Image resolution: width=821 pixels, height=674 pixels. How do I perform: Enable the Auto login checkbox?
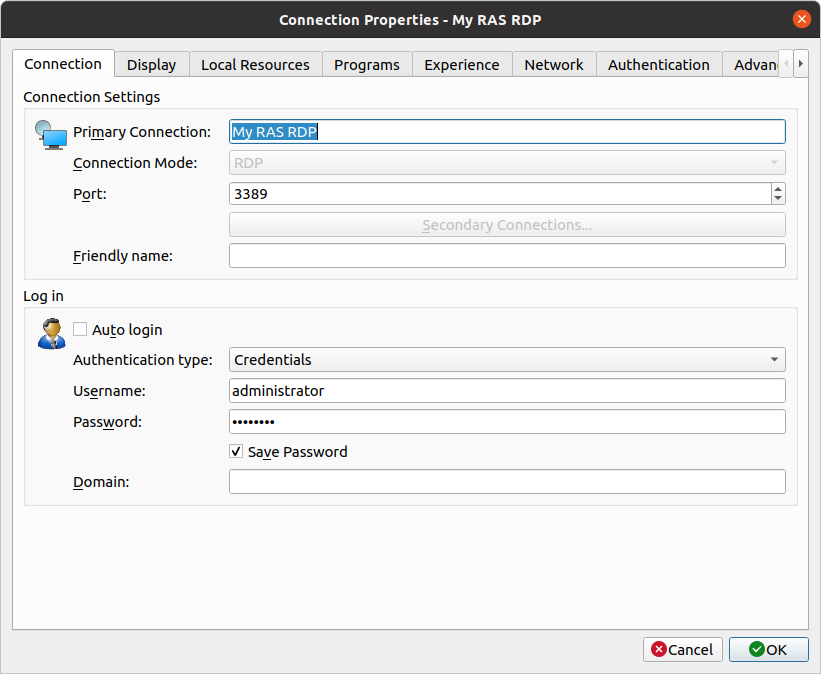[80, 329]
